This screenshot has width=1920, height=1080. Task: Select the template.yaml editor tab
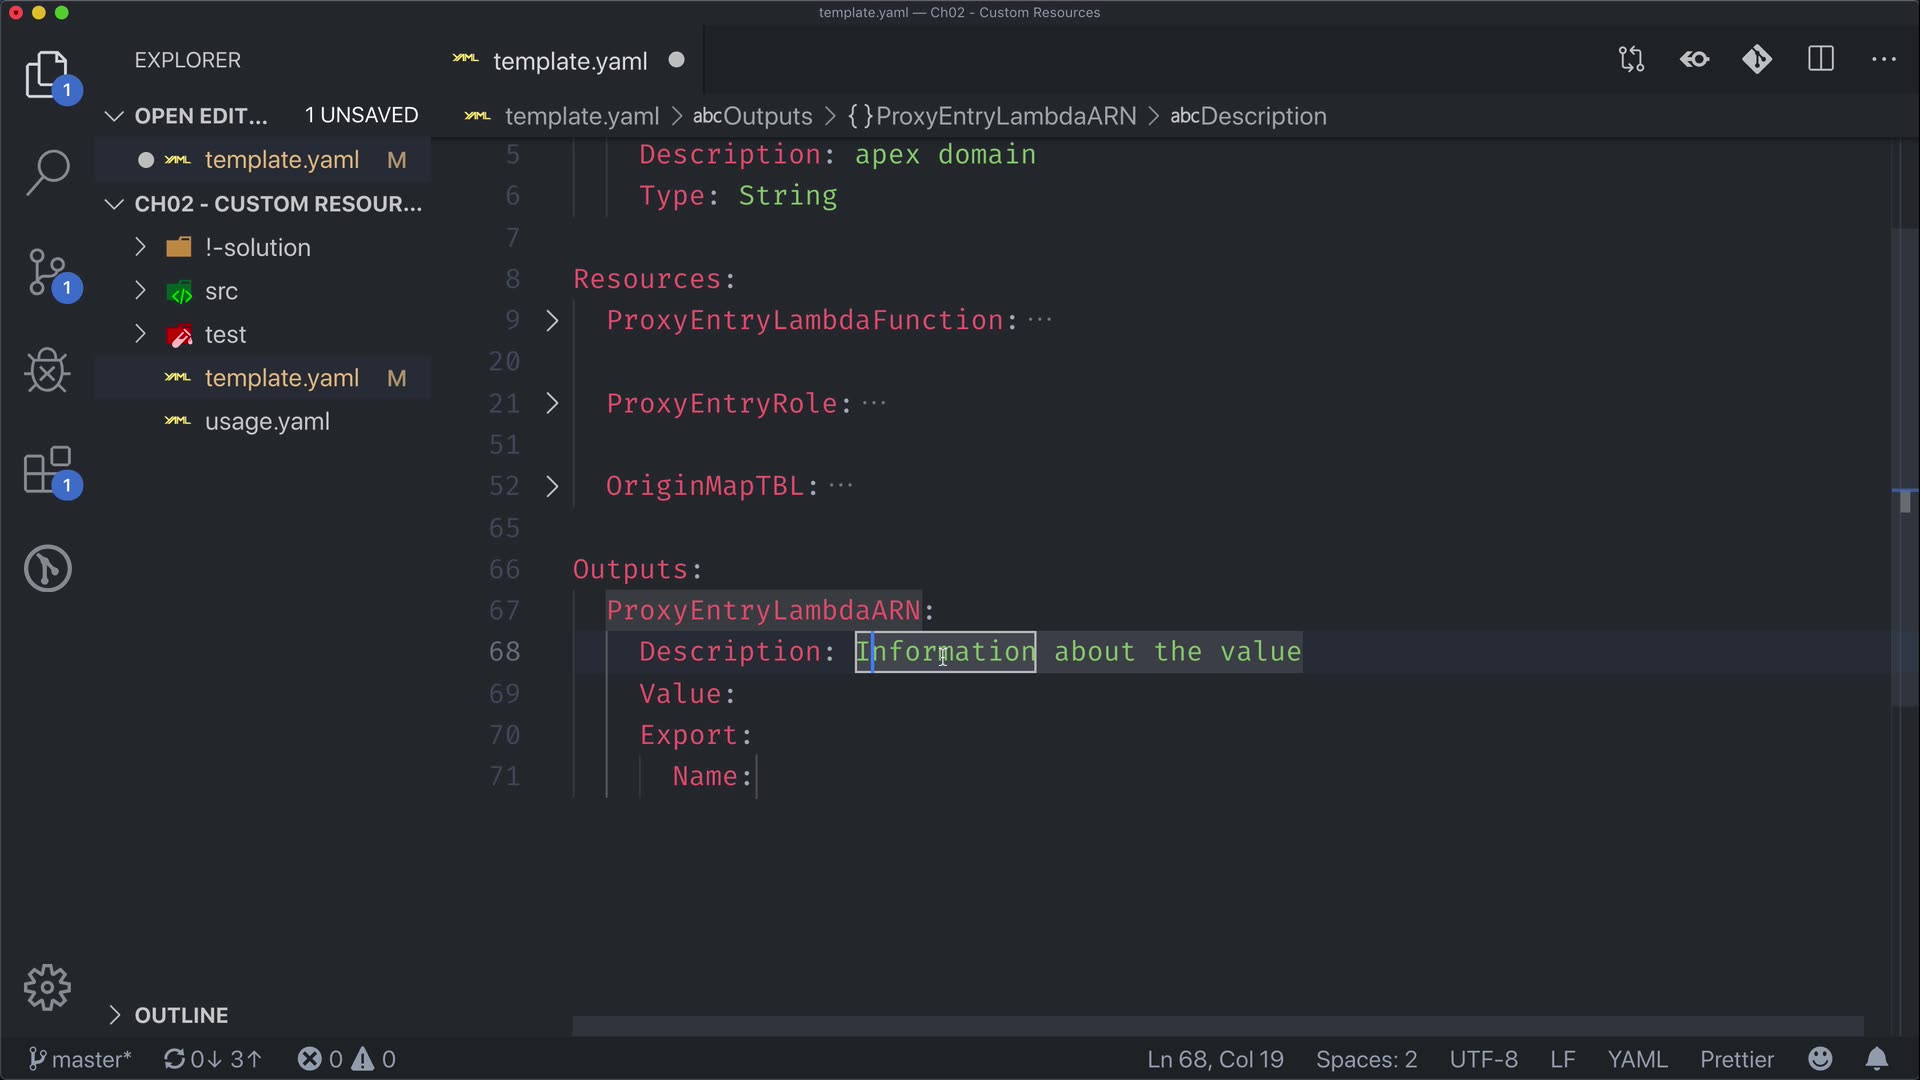coord(570,61)
